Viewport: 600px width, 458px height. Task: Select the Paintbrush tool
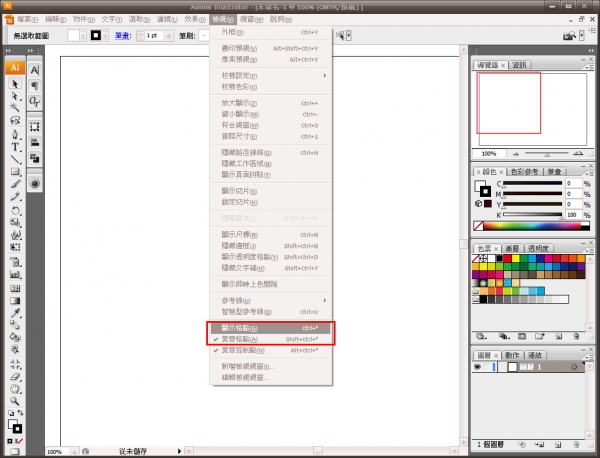tap(15, 184)
